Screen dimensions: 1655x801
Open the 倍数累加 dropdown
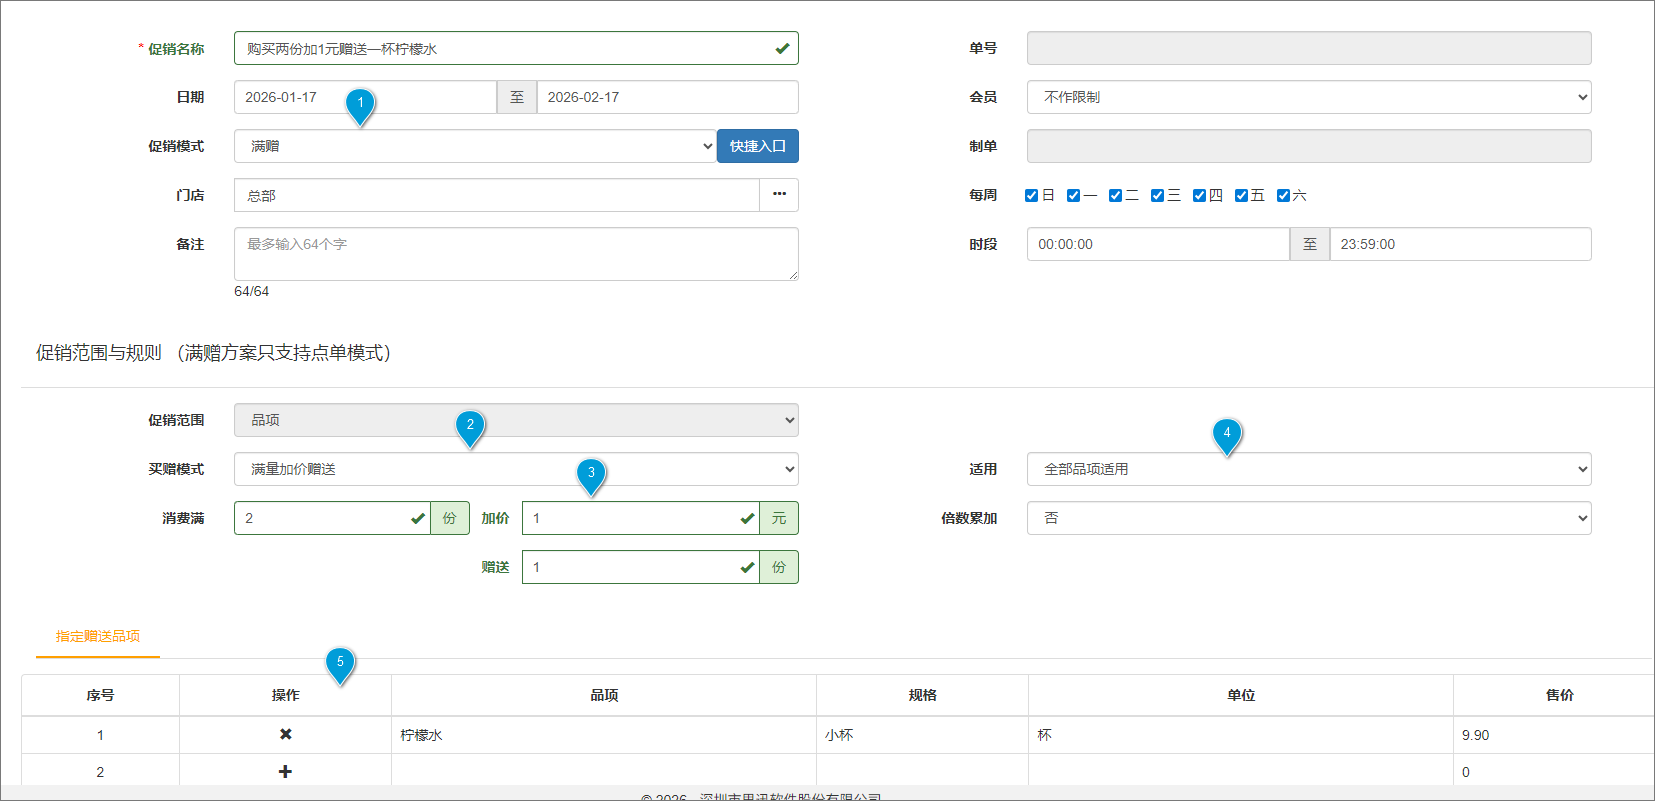point(1308,518)
